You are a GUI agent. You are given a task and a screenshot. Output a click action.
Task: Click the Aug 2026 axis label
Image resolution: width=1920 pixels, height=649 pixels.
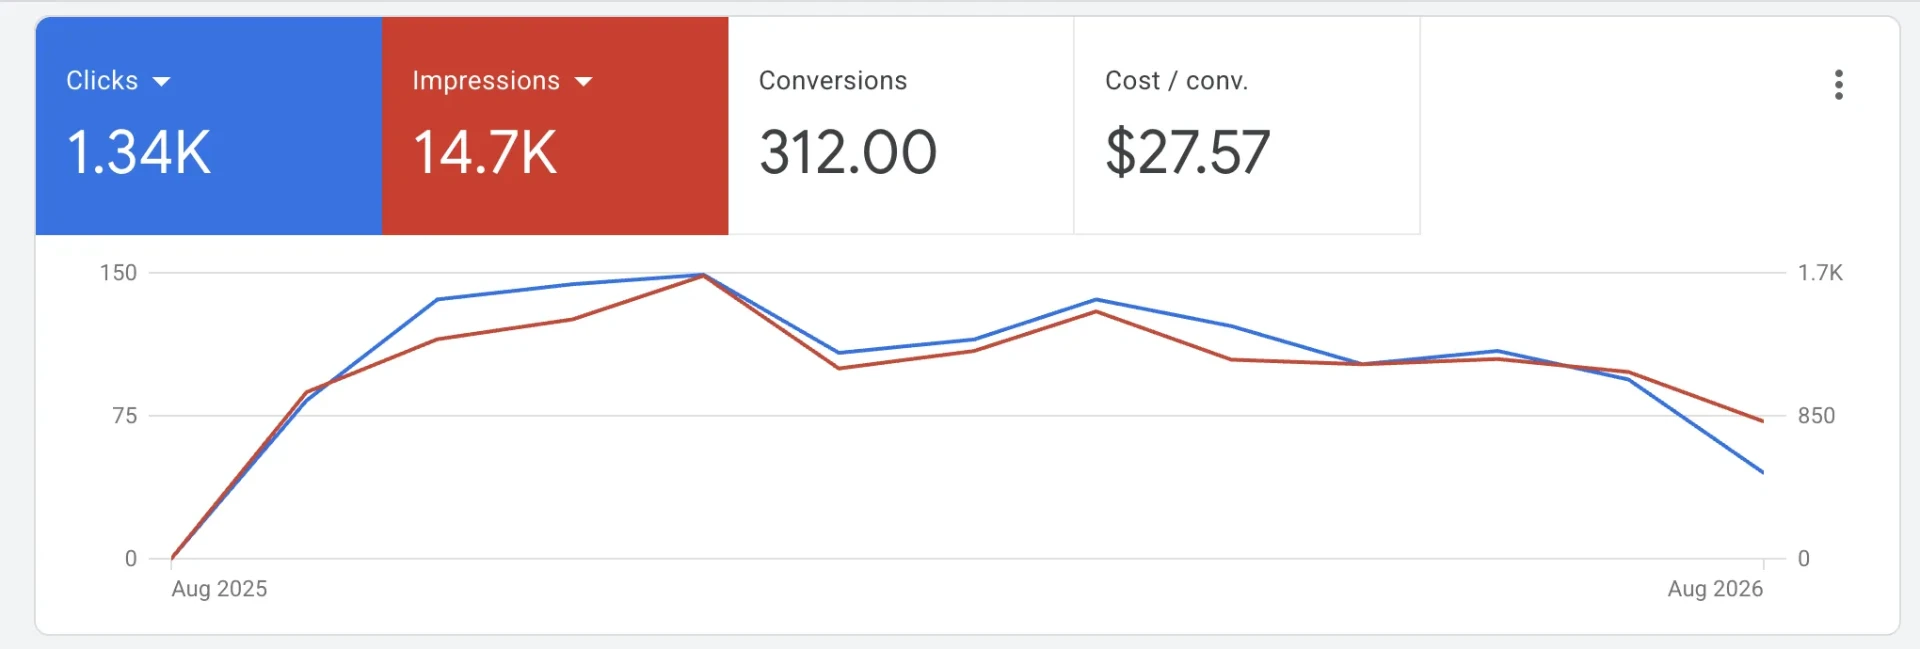click(x=1715, y=589)
